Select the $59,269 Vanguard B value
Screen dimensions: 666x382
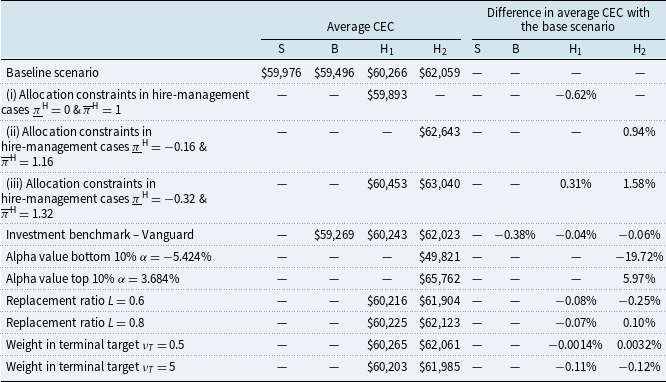point(334,235)
